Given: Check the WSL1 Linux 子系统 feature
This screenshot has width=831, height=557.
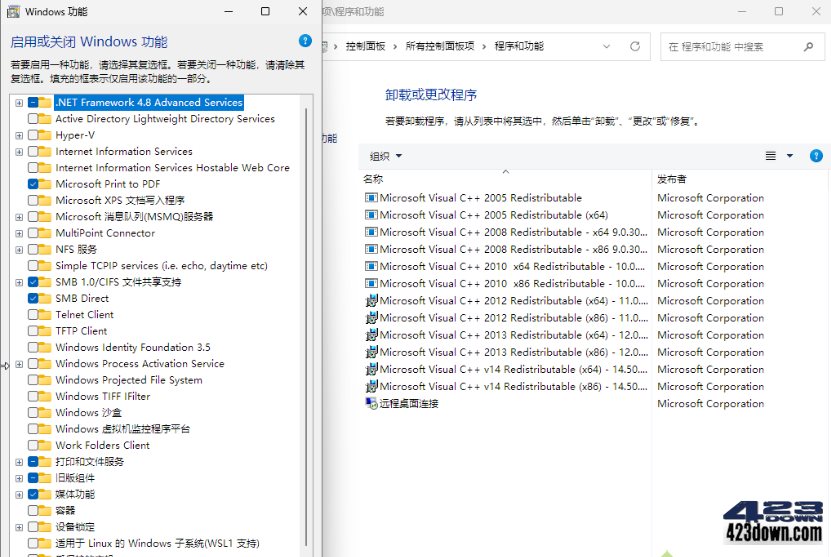Looking at the screenshot, I should (33, 543).
